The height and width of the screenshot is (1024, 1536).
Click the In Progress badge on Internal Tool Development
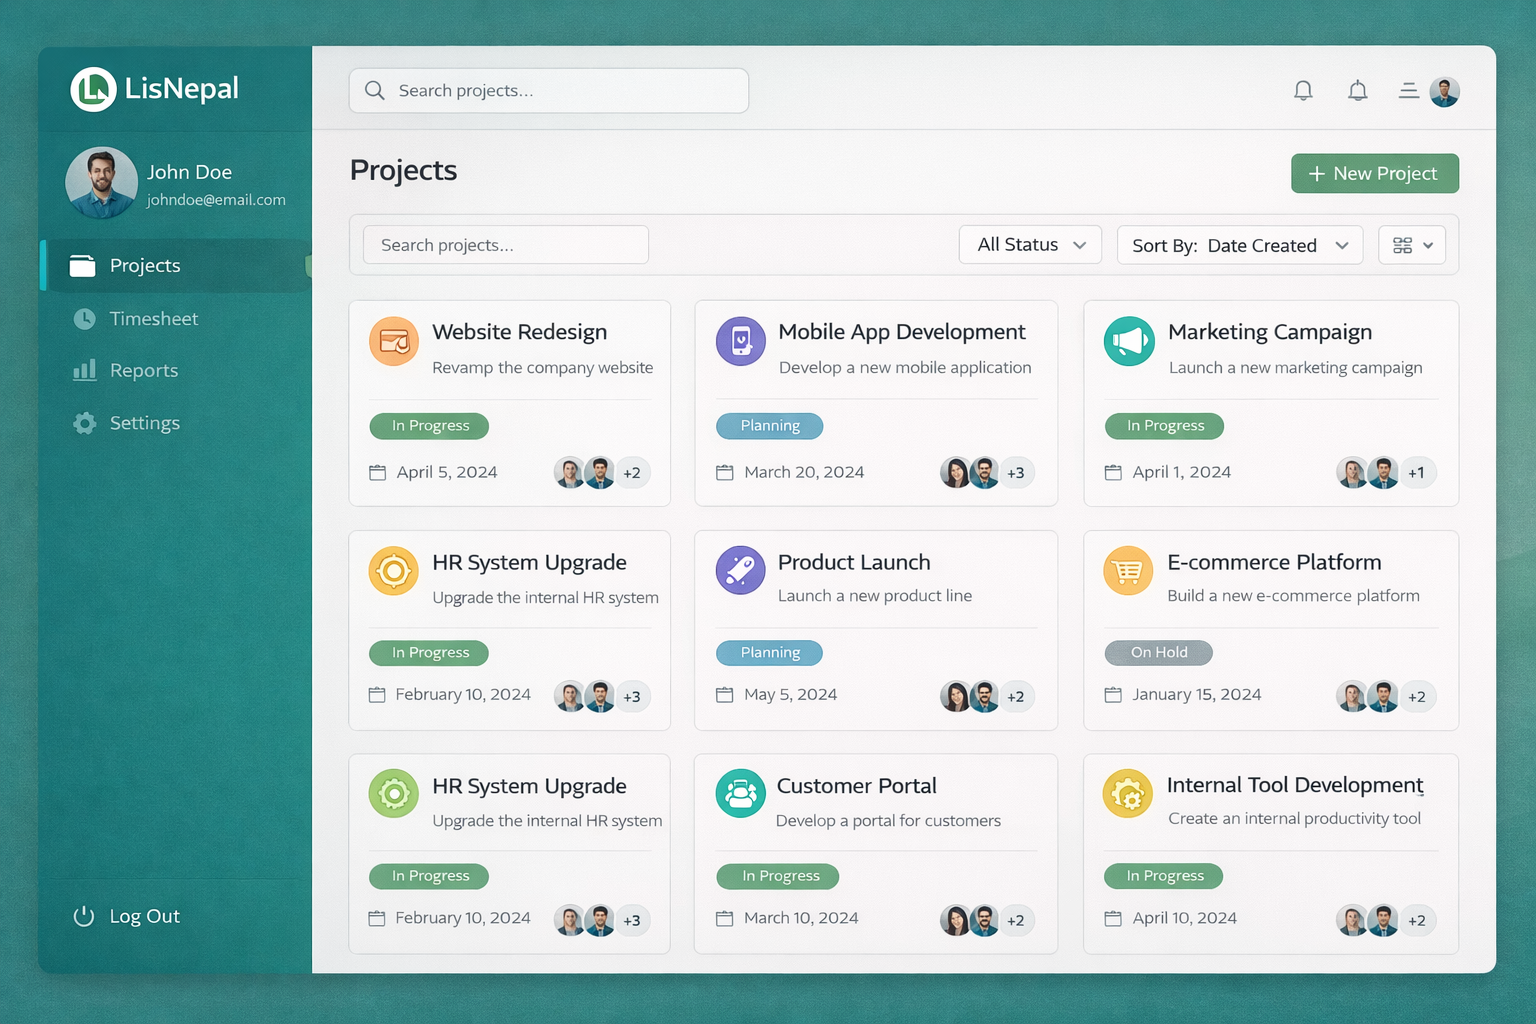click(1164, 876)
